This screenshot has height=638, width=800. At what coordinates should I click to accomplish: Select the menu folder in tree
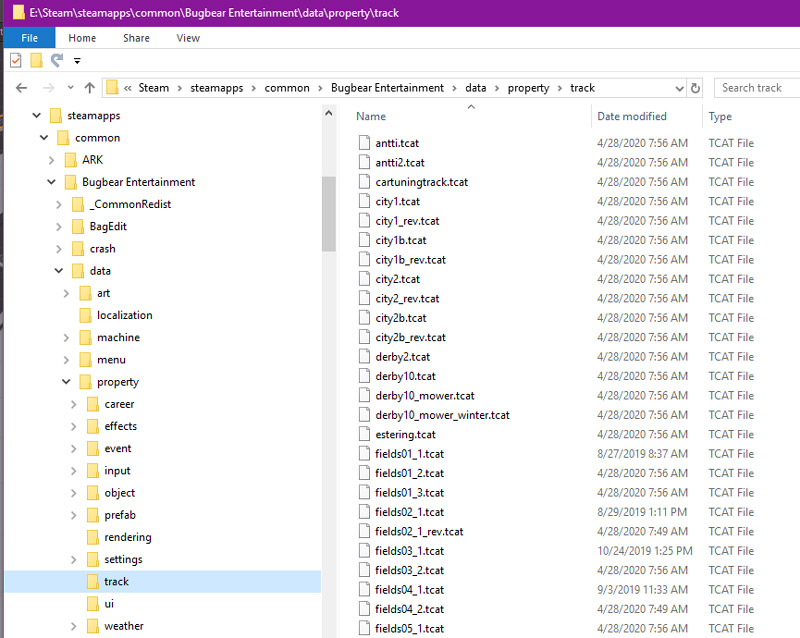point(111,360)
